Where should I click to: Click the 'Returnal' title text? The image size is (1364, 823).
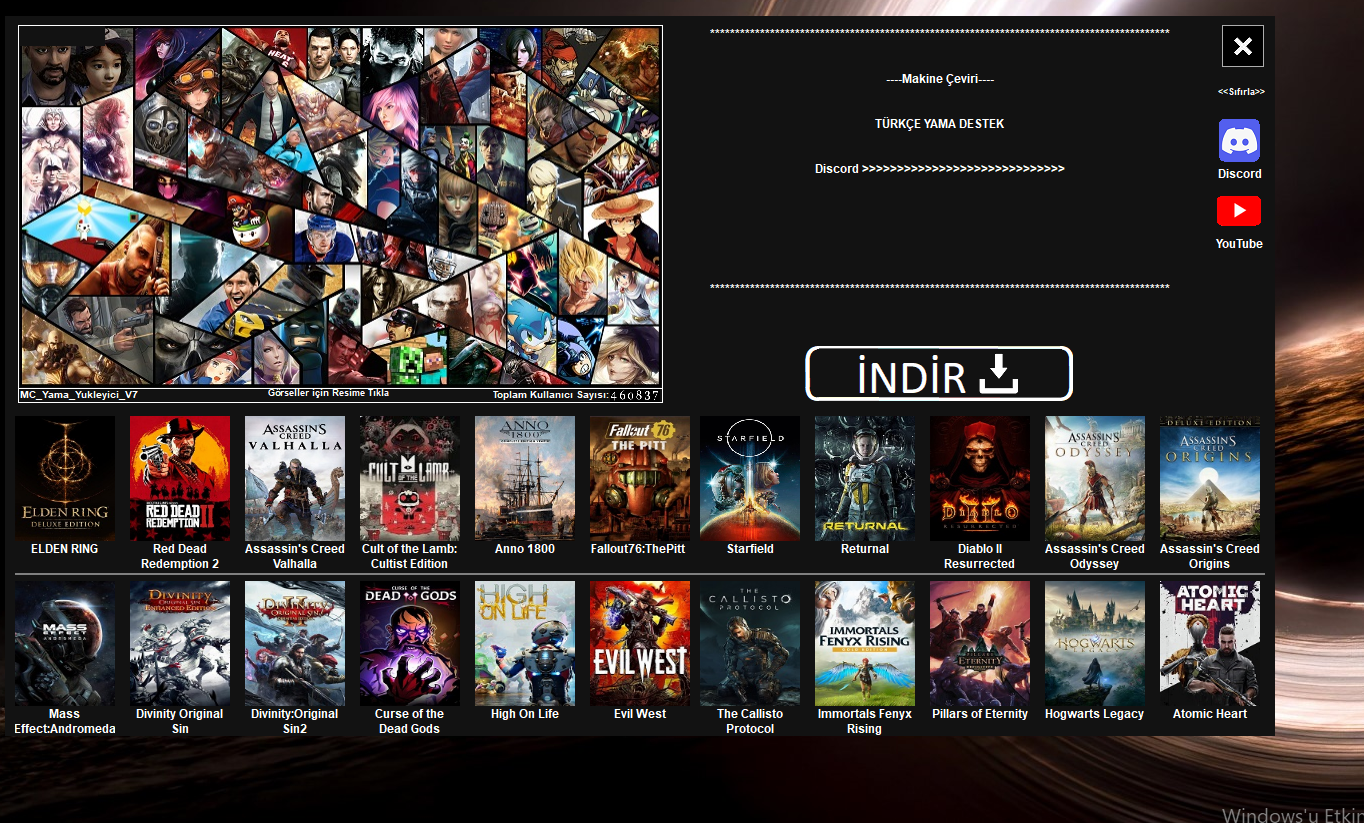(865, 549)
